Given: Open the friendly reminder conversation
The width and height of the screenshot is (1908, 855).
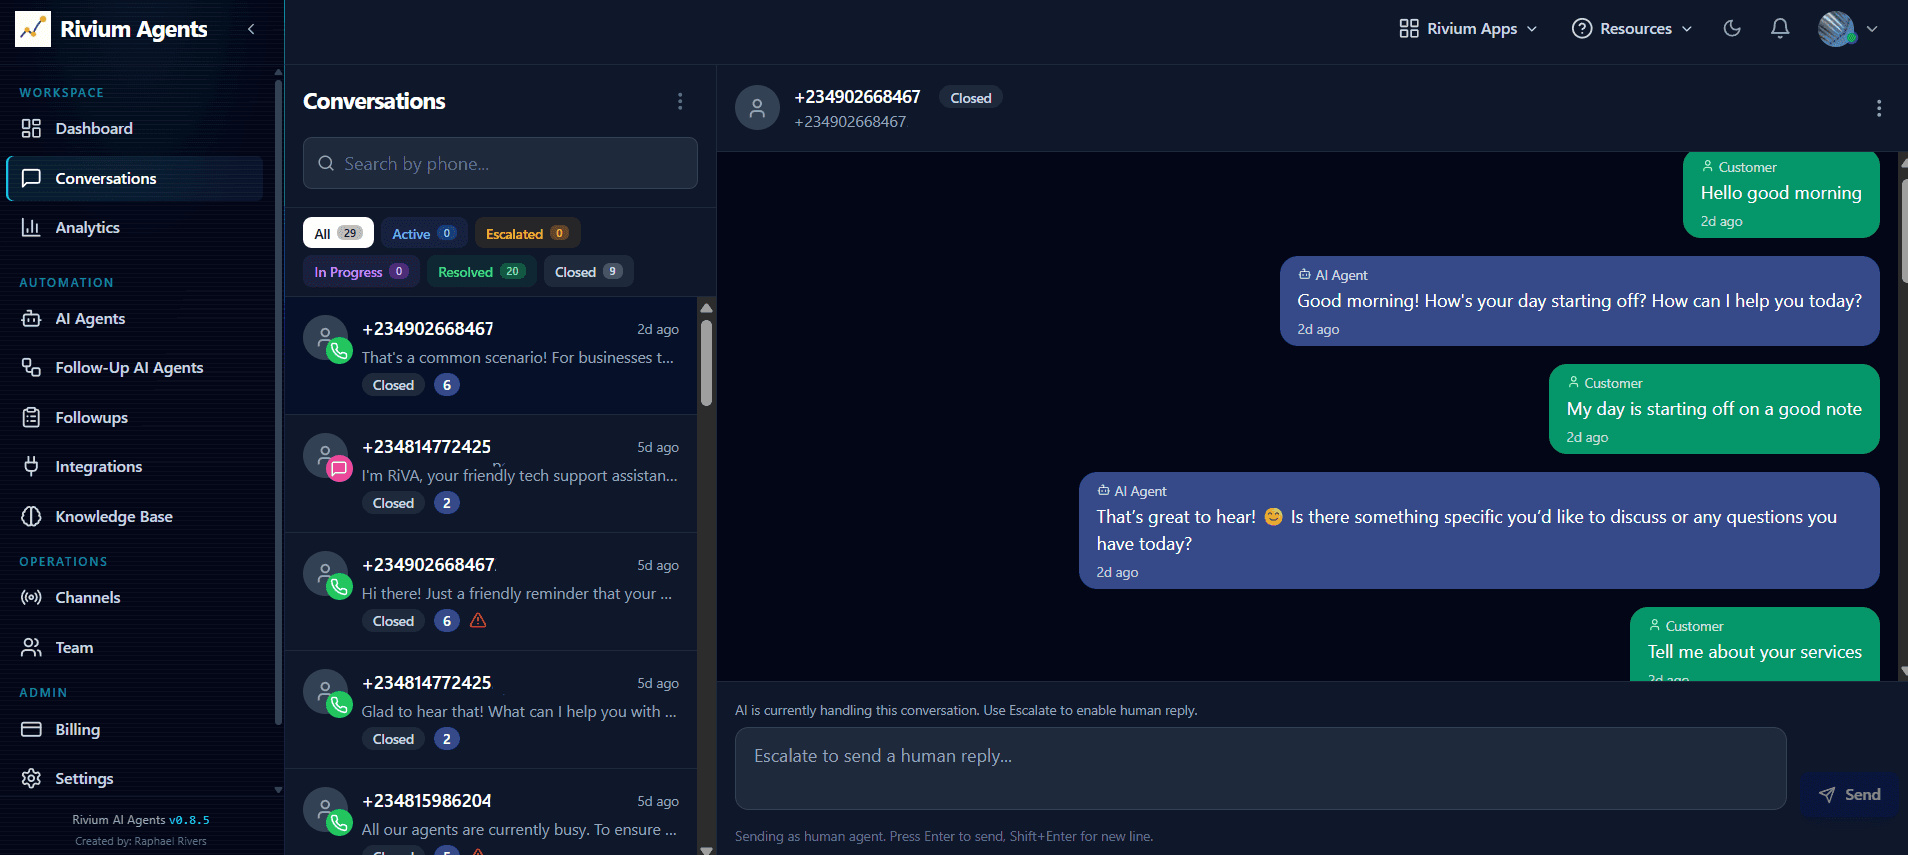Looking at the screenshot, I should pos(491,592).
